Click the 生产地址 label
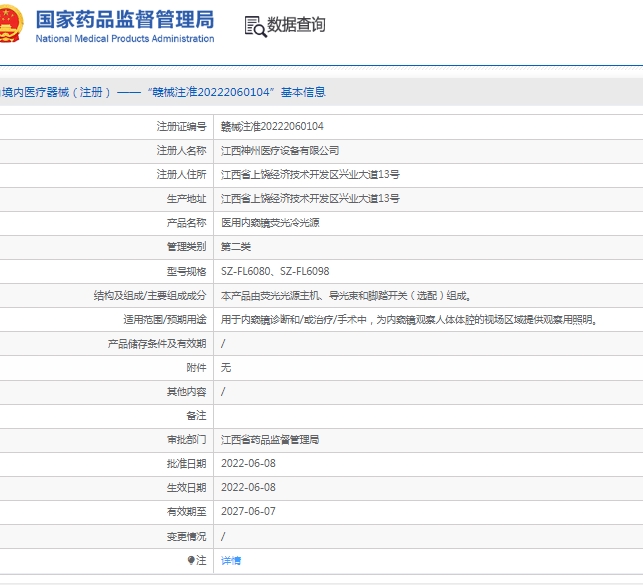 click(x=186, y=199)
